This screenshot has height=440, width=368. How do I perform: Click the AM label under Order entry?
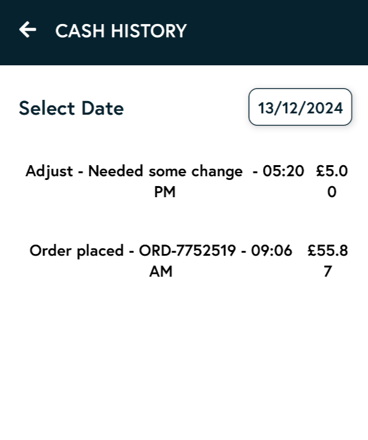pyautogui.click(x=161, y=272)
